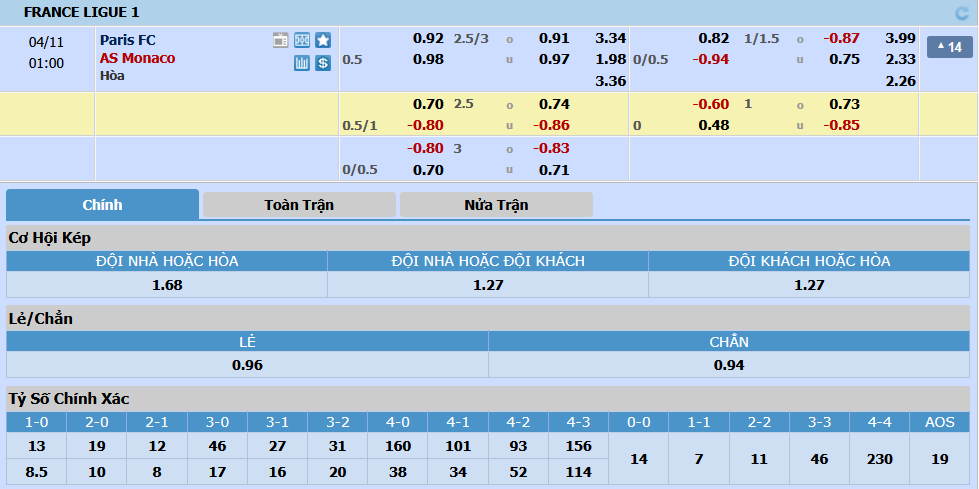Choose the AOS correct score odds 19
The image size is (979, 489).
tap(940, 459)
